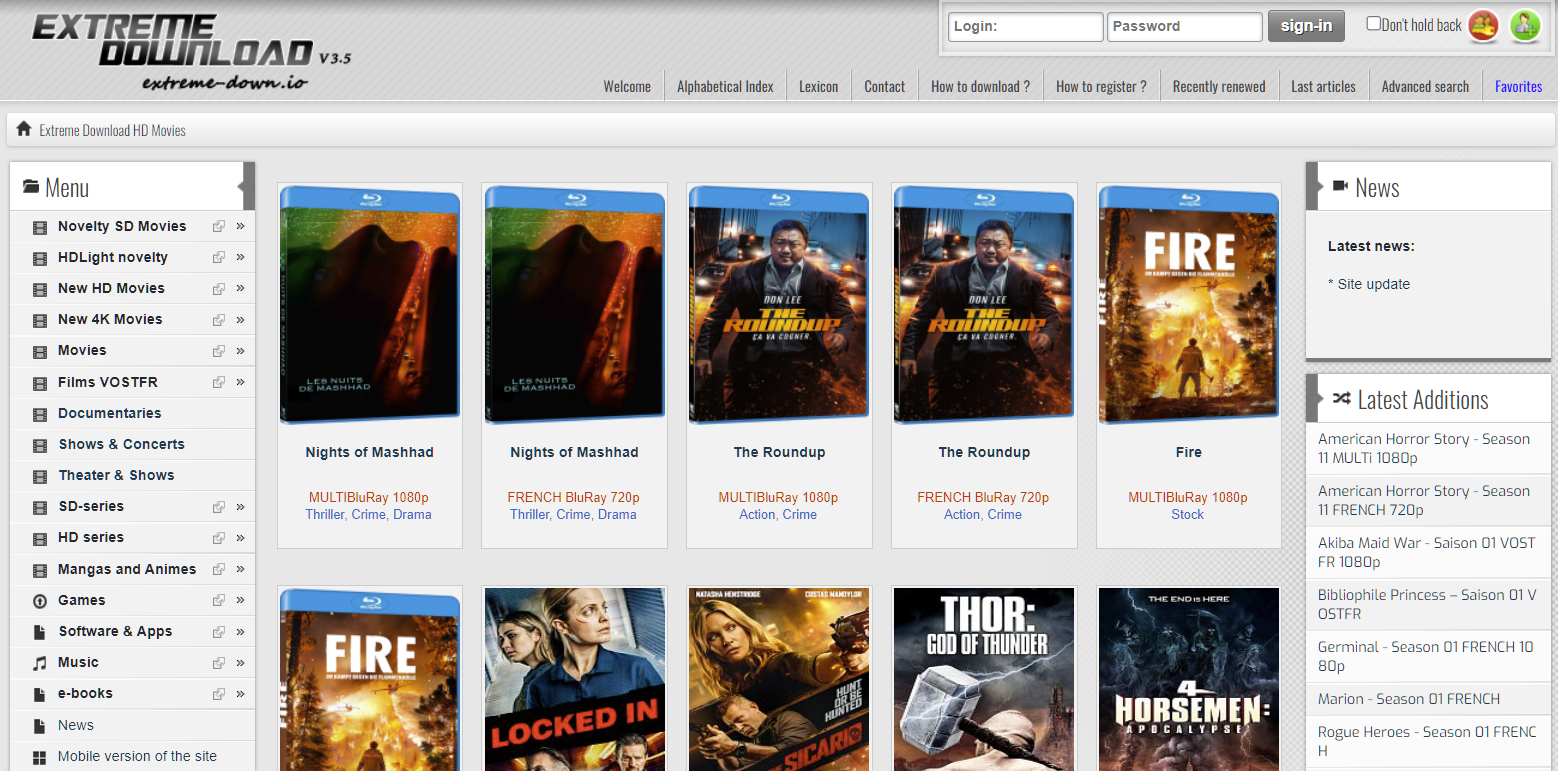
Task: Expand e-books submenu arrow
Action: [x=240, y=693]
